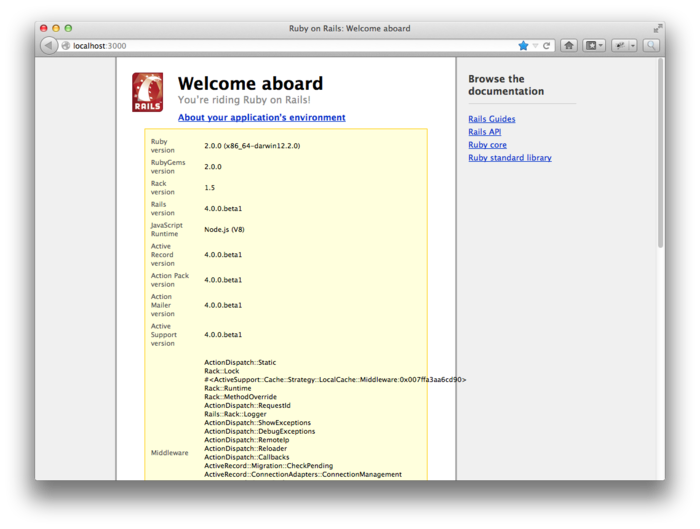Expand the bookmarks menu button
Screen dimensions: 700x529
point(594,46)
